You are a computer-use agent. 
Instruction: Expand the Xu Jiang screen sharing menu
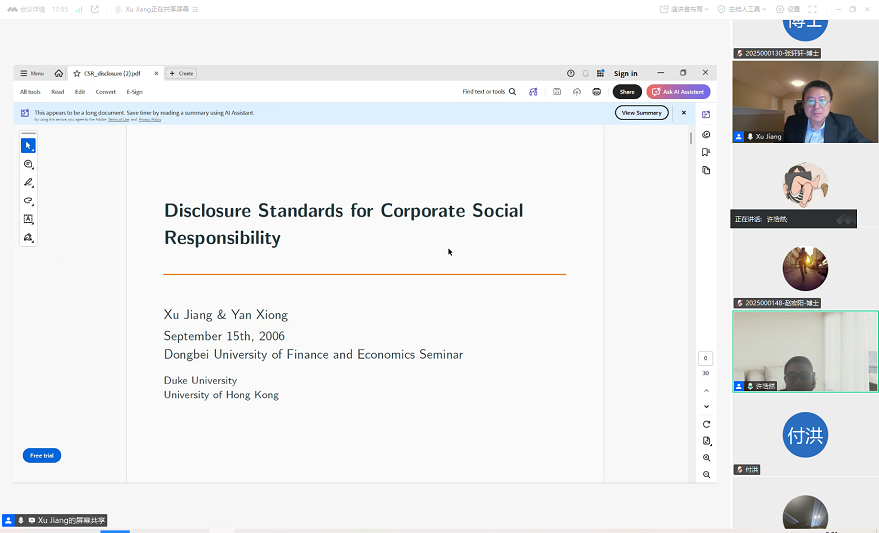pos(195,10)
